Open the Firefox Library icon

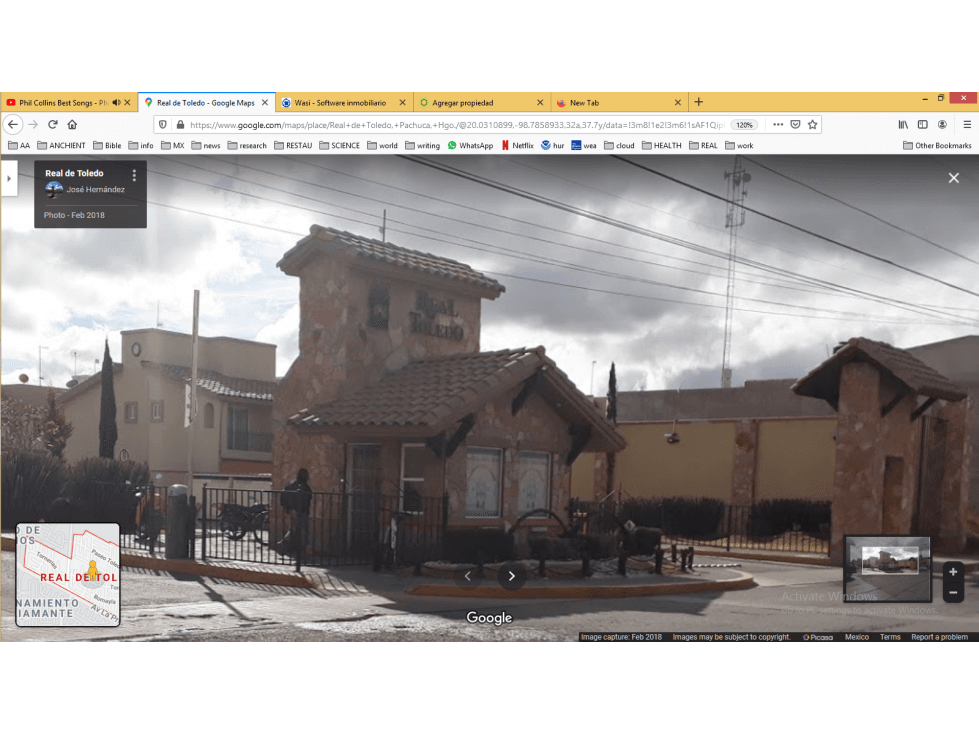click(903, 124)
